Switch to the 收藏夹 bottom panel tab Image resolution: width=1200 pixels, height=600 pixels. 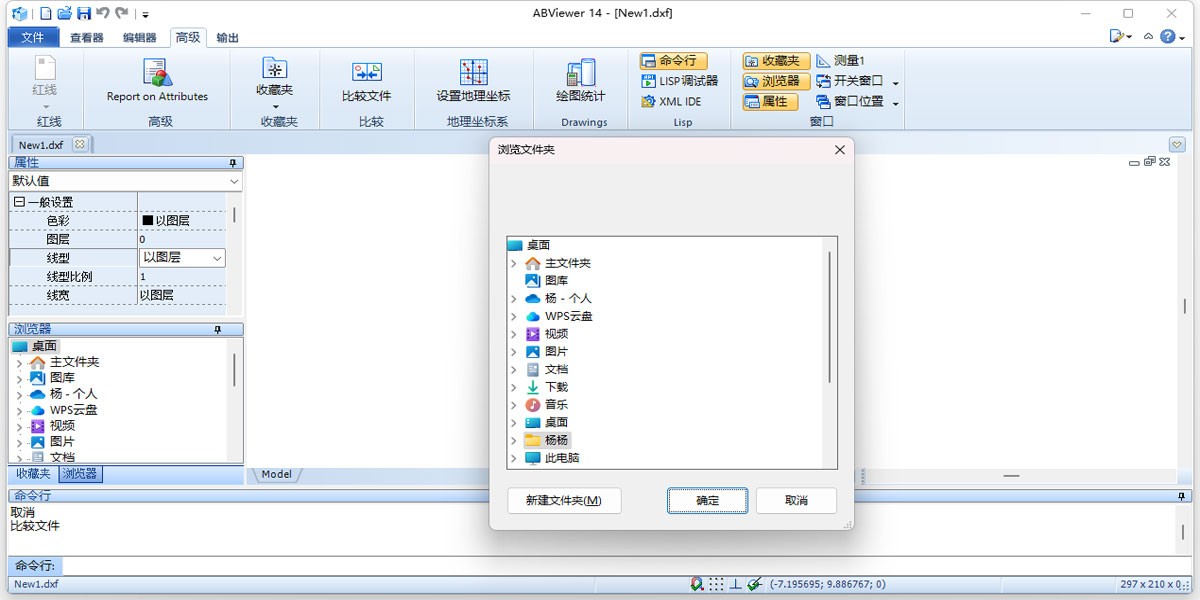click(33, 474)
